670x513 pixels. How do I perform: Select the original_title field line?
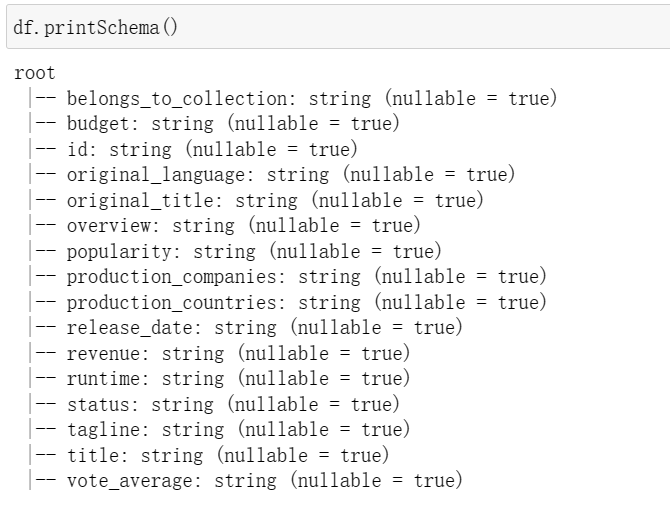pos(256,200)
